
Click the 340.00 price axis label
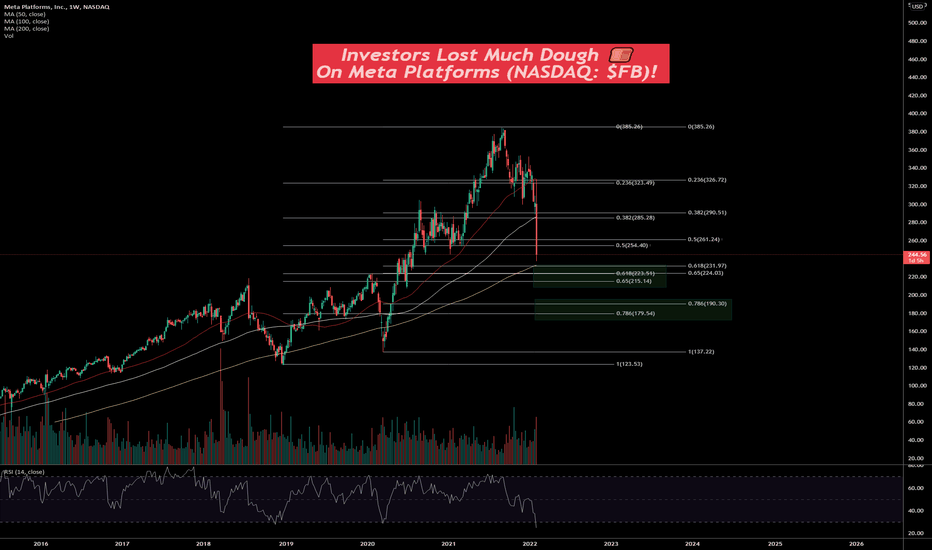(x=917, y=168)
